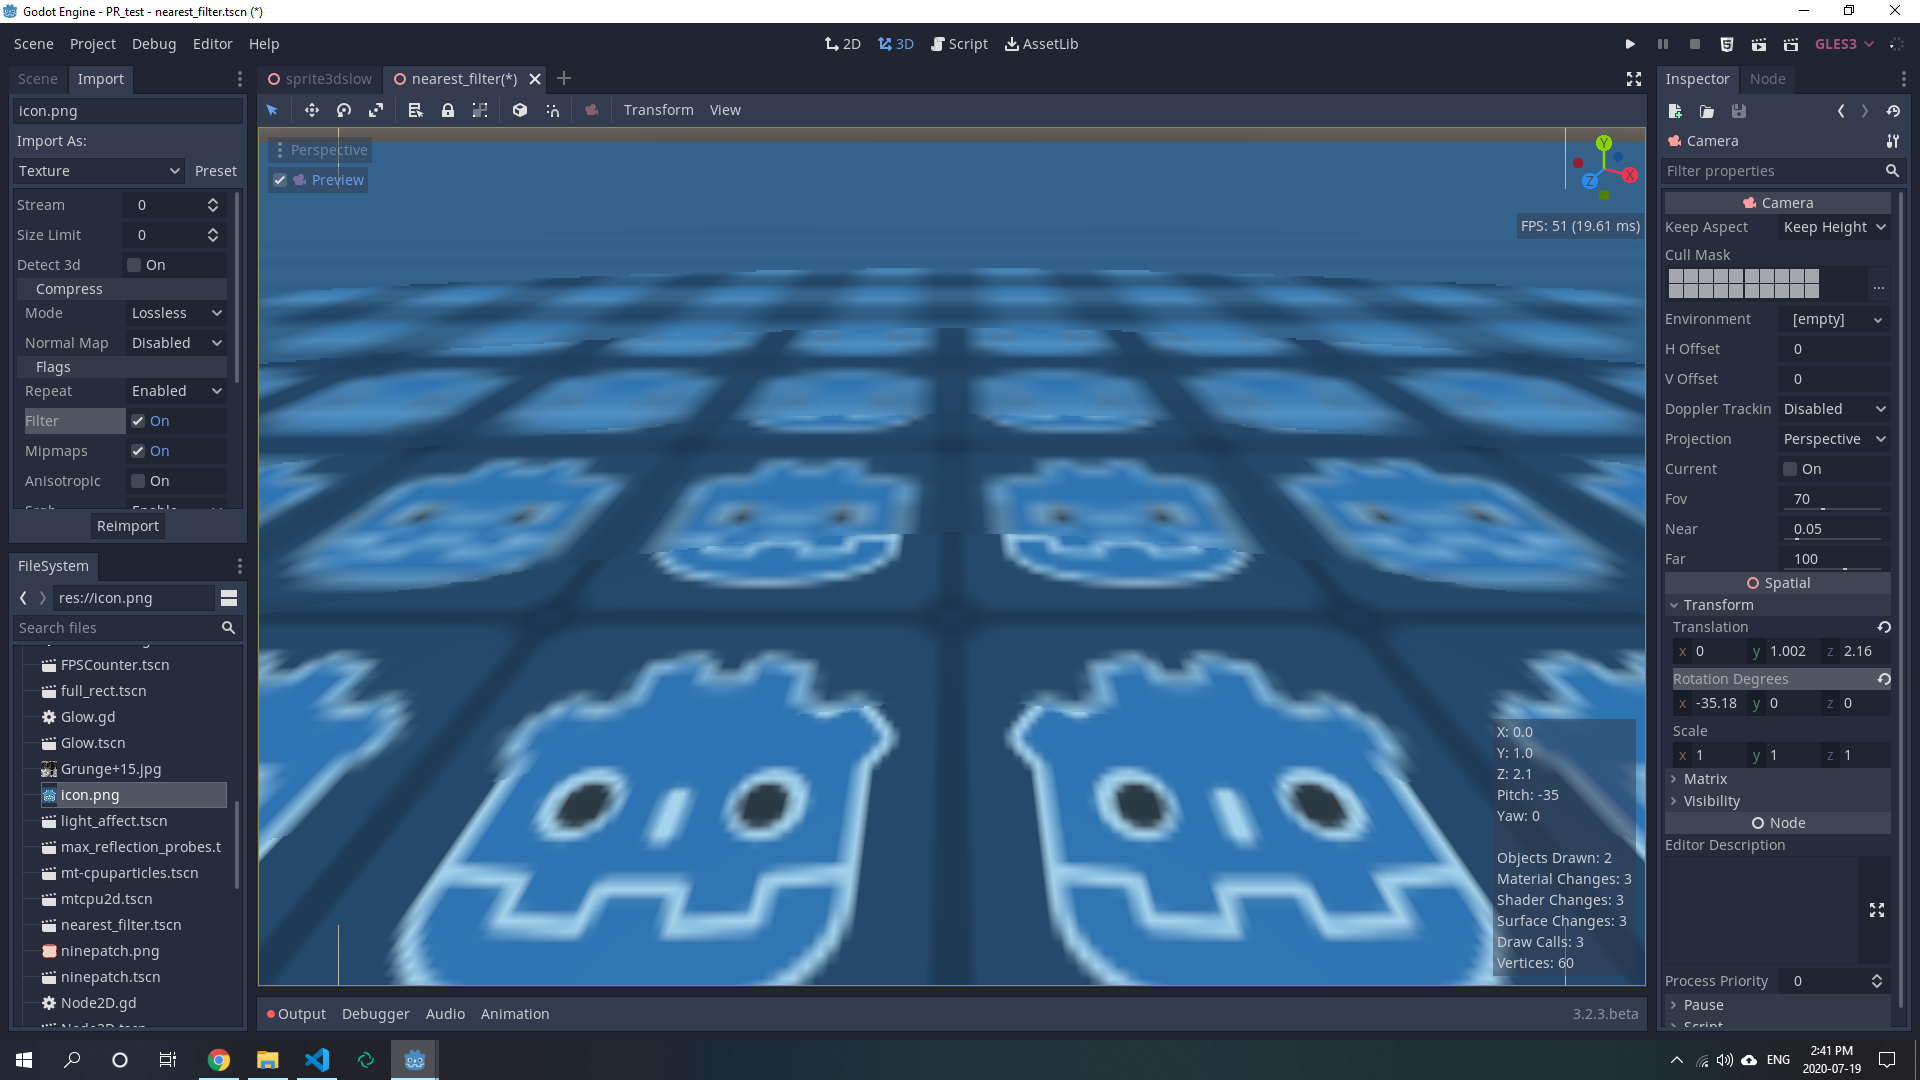Click the lock selected node icon

point(447,110)
